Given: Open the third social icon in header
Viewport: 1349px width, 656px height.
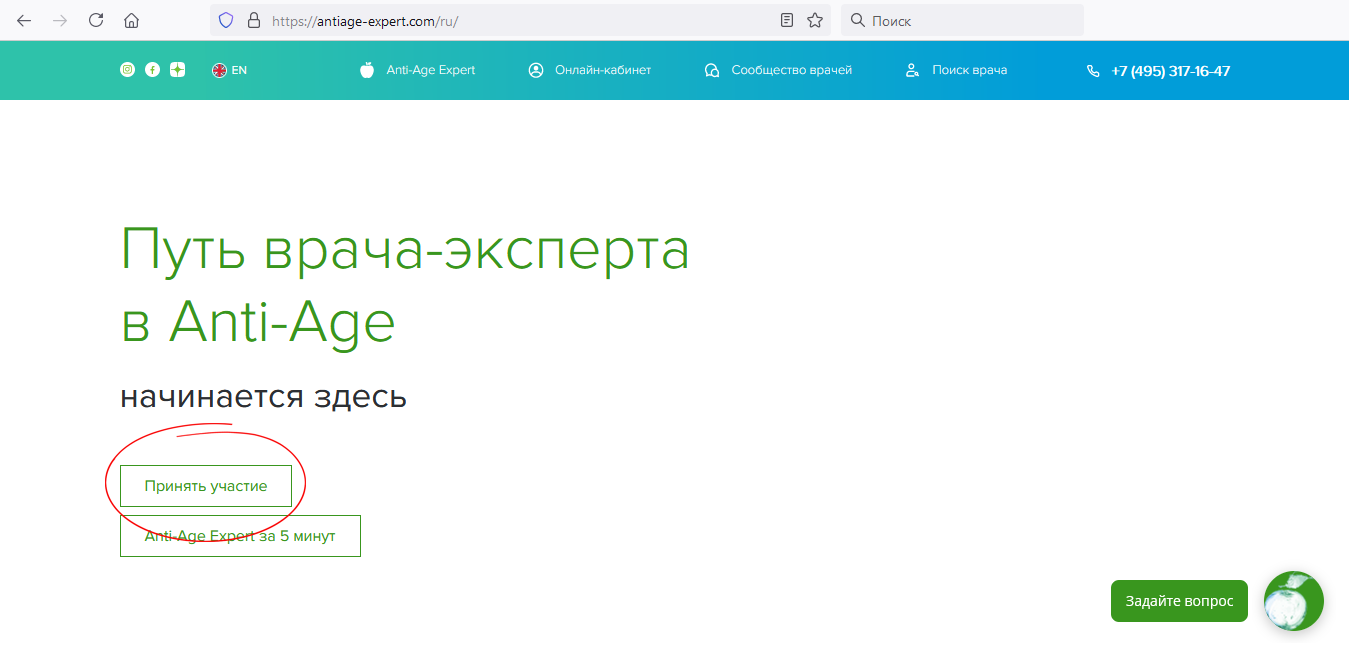Looking at the screenshot, I should coord(177,70).
